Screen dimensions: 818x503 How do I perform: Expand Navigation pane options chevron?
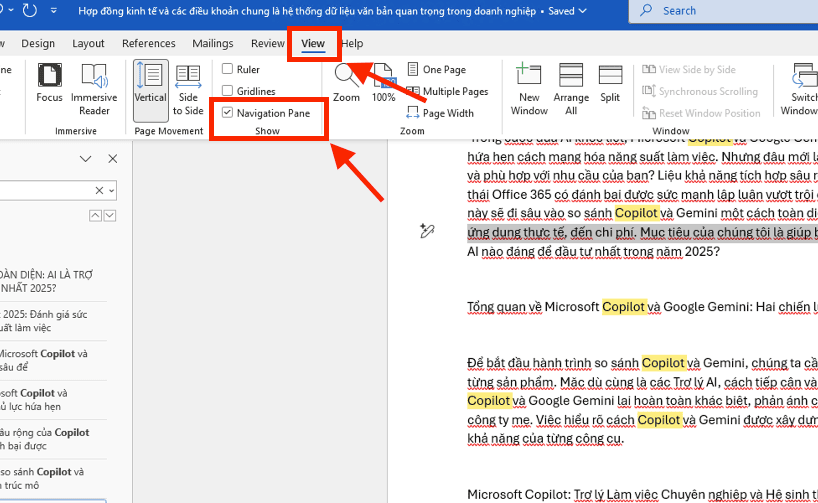pyautogui.click(x=86, y=159)
